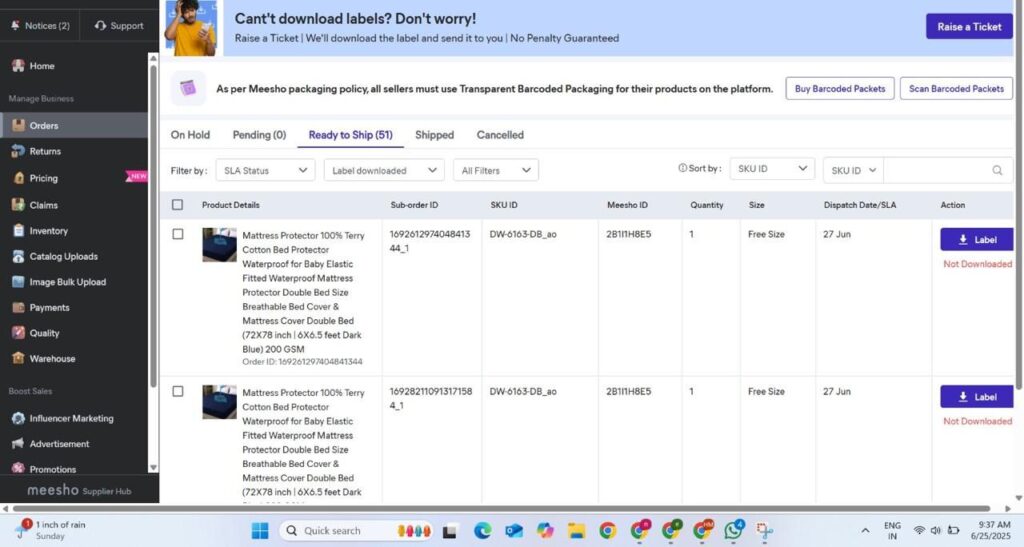Open the Inventory sidebar icon

[x=18, y=231]
